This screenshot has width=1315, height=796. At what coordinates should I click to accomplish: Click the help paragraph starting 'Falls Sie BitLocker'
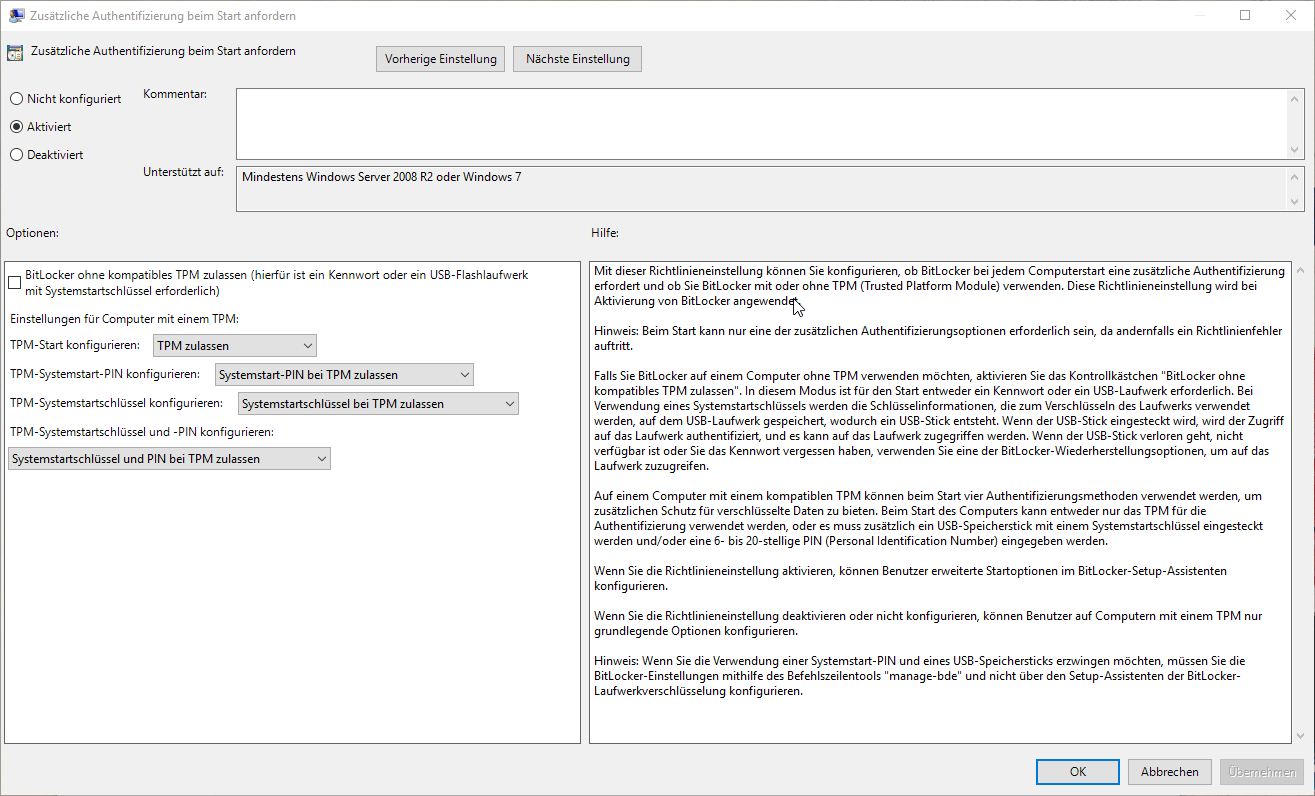click(938, 421)
